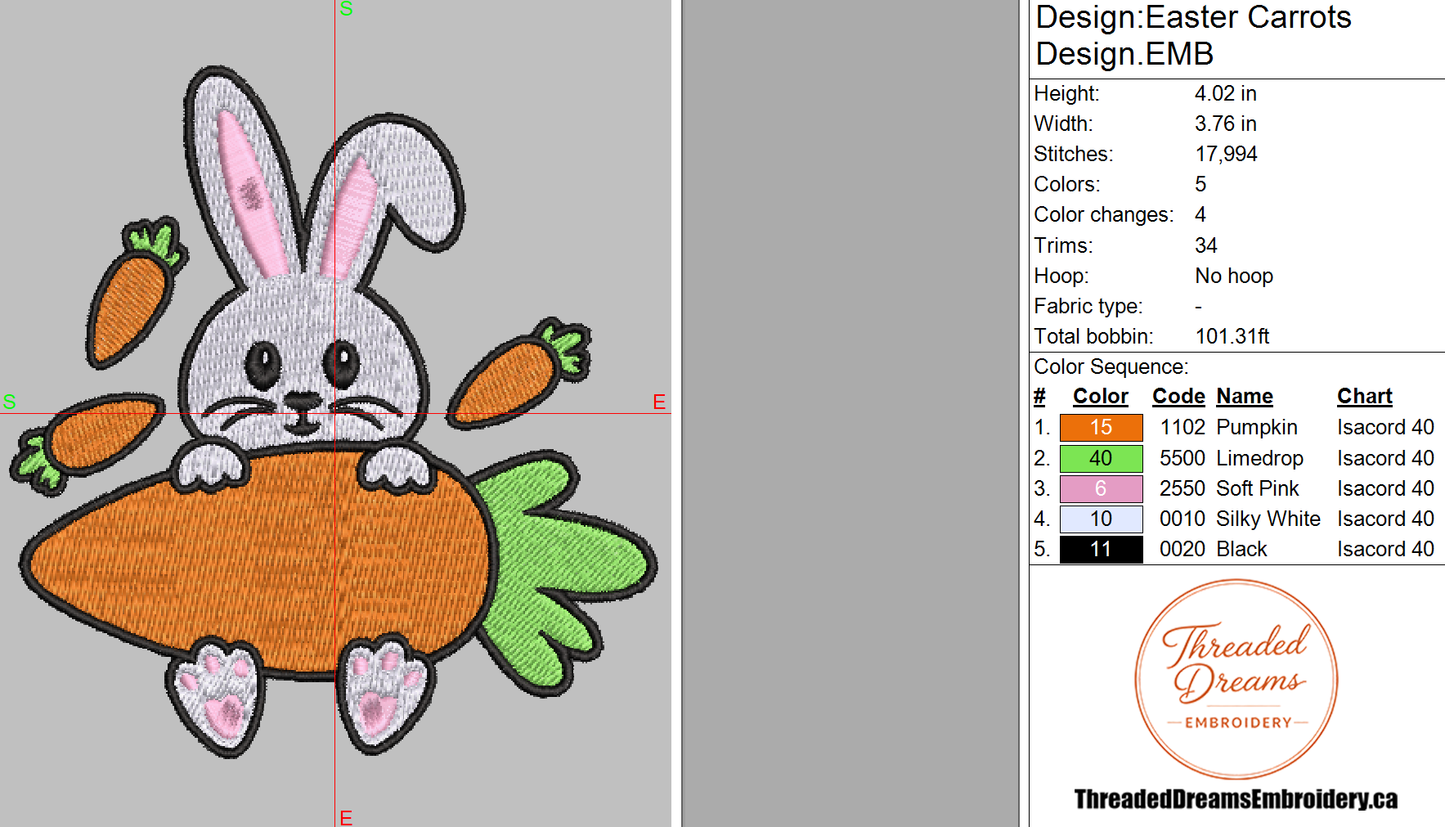Viewport: 1445px width, 827px height.
Task: Click the Color changes value '4'
Action: click(1201, 215)
